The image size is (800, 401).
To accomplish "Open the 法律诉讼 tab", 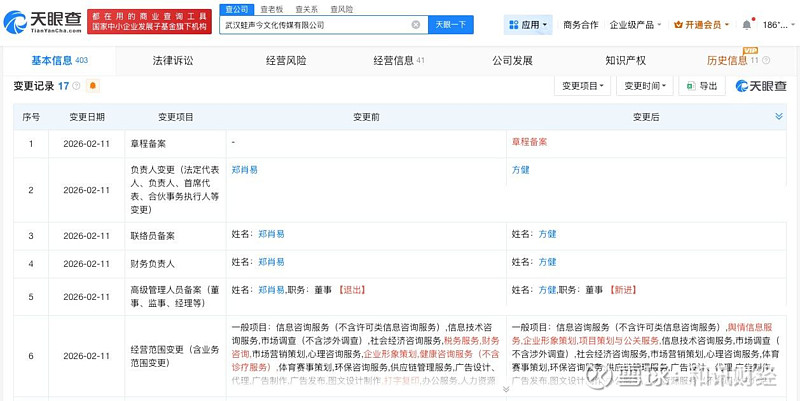I will point(173,61).
